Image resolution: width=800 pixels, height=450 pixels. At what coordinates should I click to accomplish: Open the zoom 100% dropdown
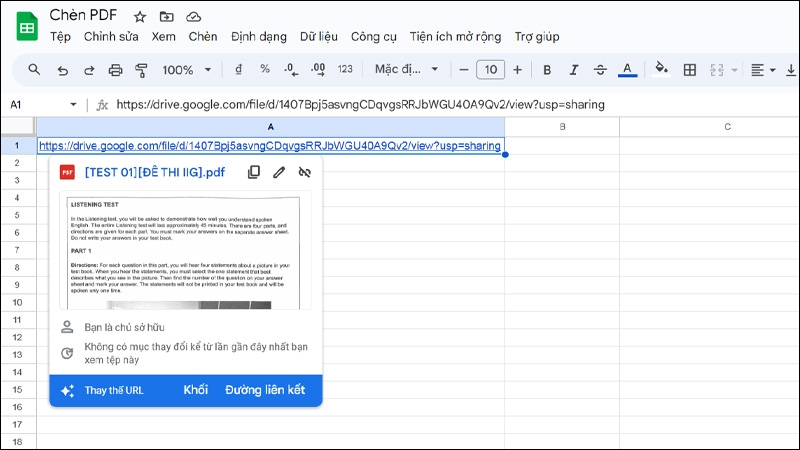186,70
